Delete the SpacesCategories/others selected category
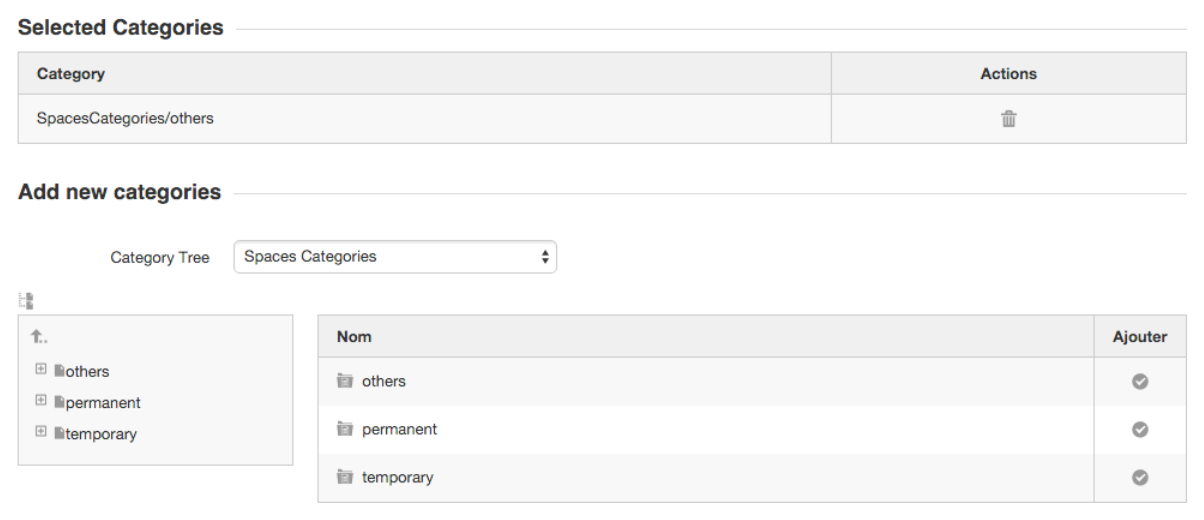 1009,119
